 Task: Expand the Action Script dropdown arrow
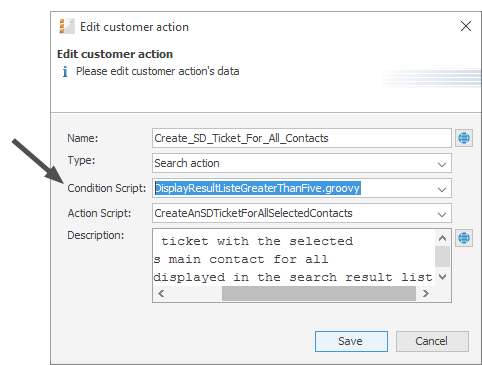pos(442,214)
